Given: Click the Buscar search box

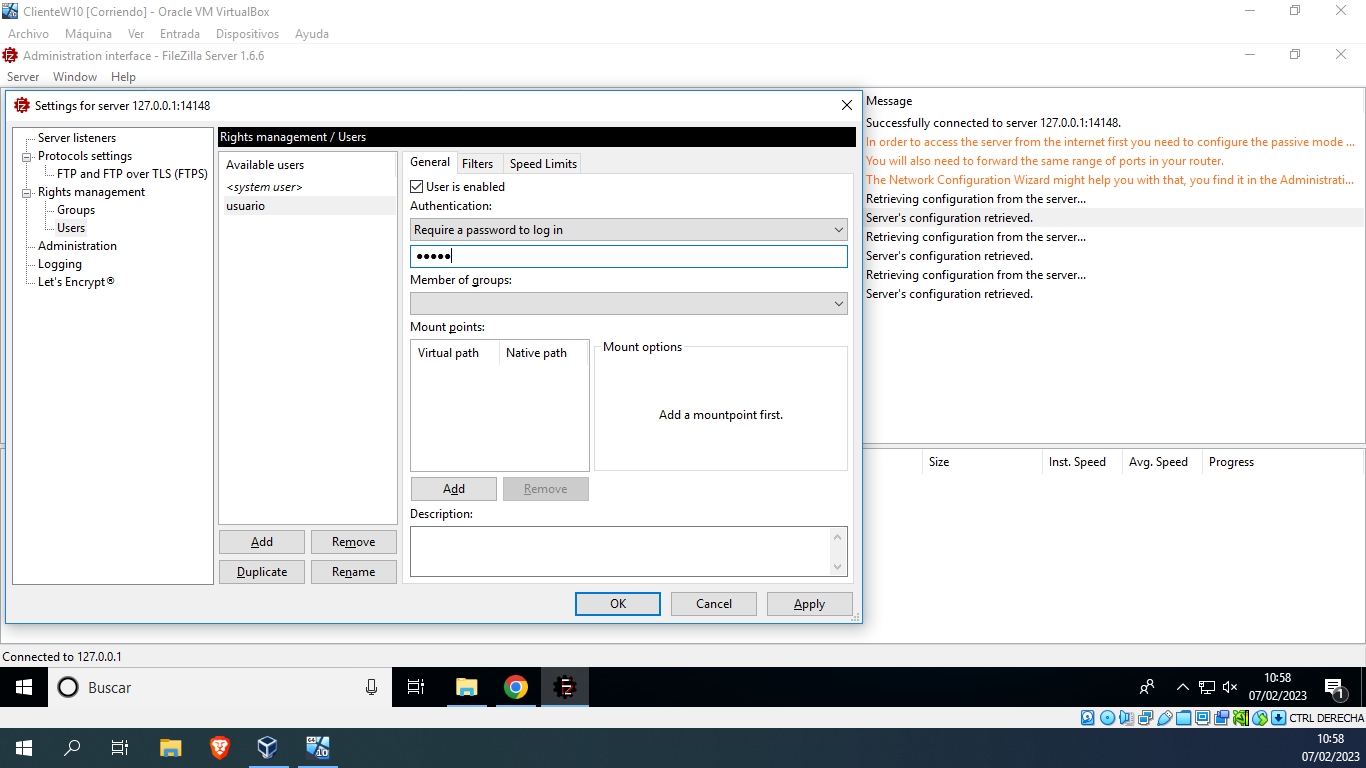Looking at the screenshot, I should click(220, 687).
